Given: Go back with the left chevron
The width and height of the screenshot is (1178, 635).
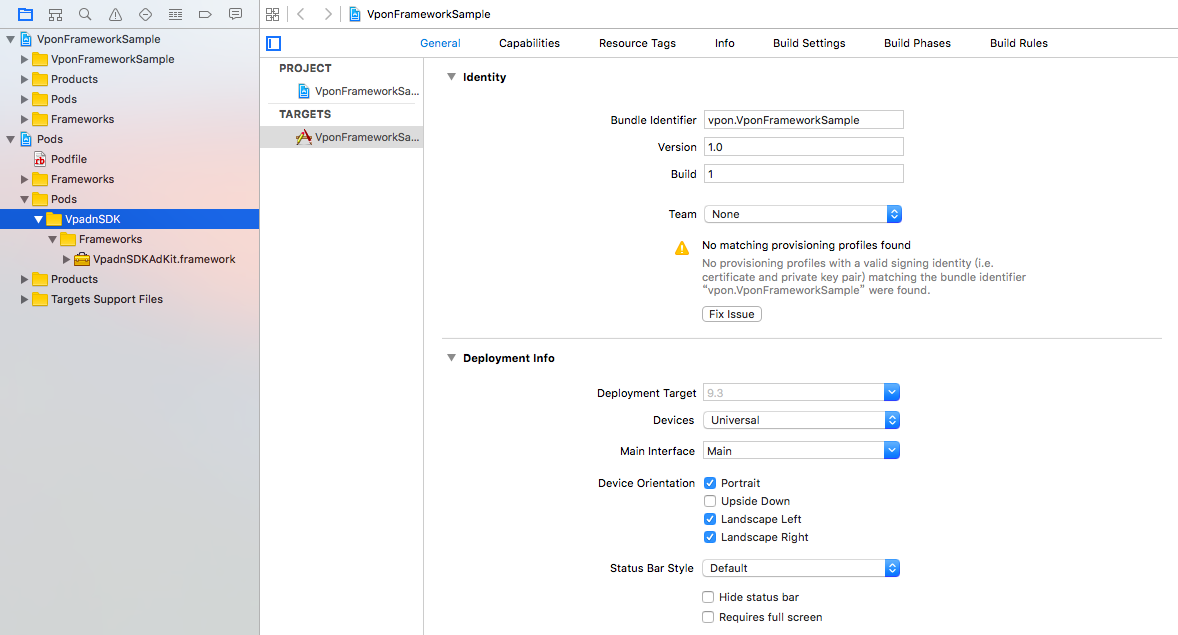Looking at the screenshot, I should (x=301, y=14).
